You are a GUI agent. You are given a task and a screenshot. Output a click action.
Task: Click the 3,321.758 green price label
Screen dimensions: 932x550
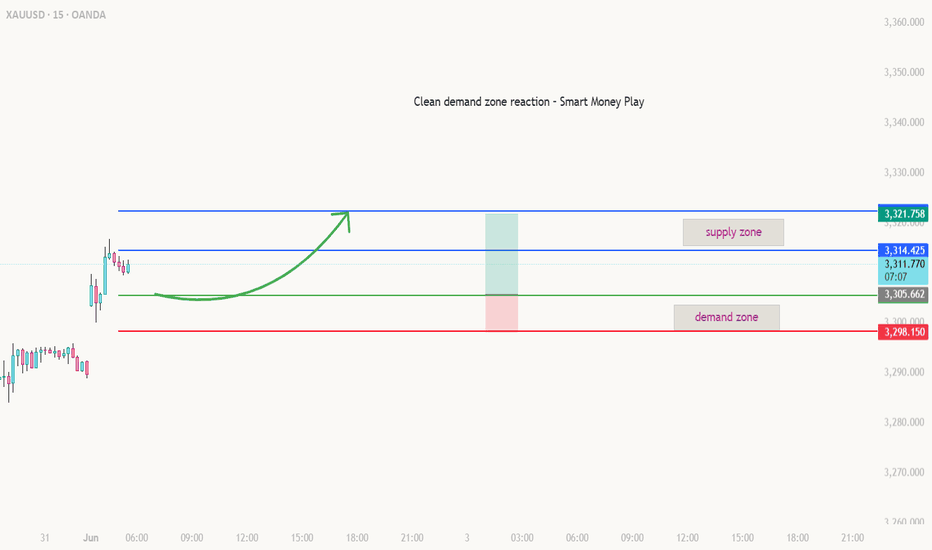point(904,214)
